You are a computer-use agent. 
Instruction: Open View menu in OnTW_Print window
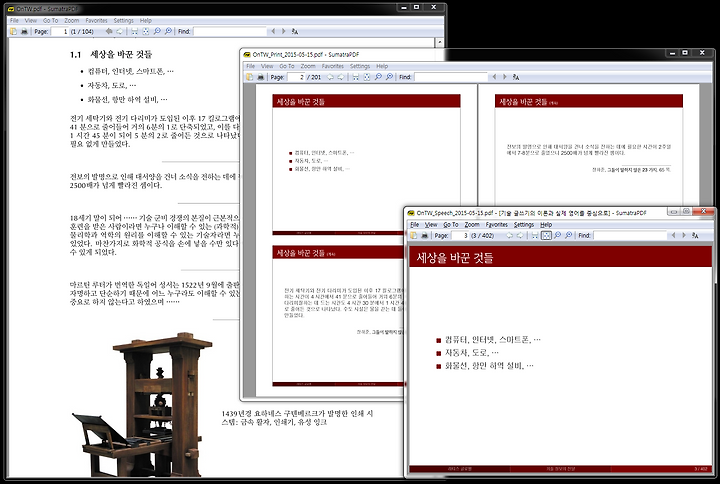[x=267, y=66]
